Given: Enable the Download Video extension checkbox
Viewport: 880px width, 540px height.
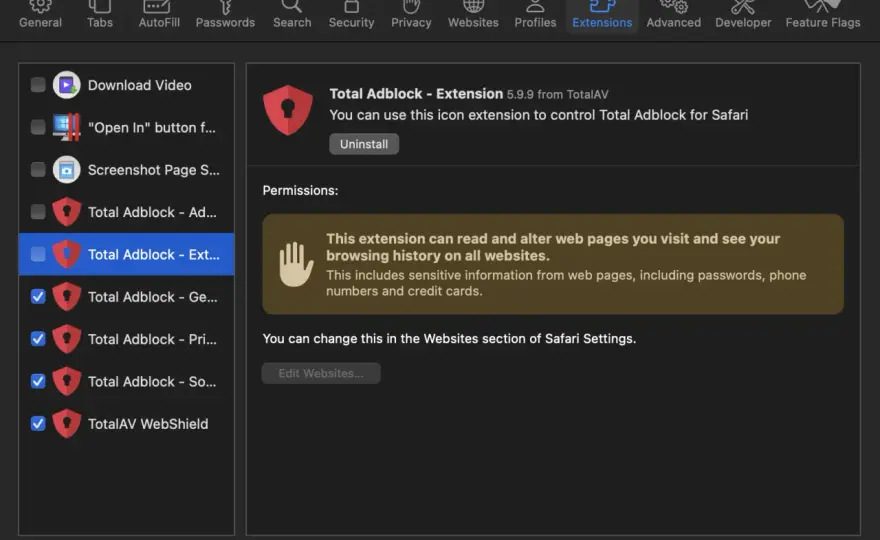Looking at the screenshot, I should click(38, 85).
